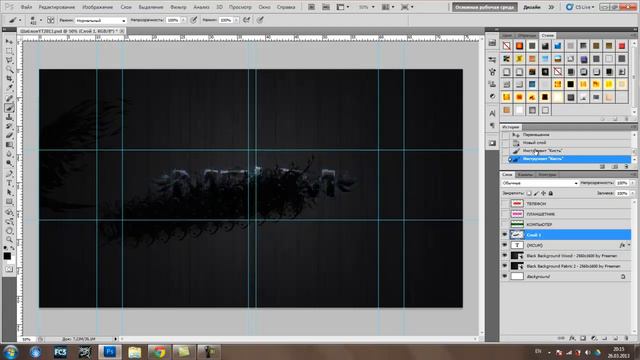Screen dimensions: 640x360
Task: Open the Окно menu
Action: (x=264, y=7)
